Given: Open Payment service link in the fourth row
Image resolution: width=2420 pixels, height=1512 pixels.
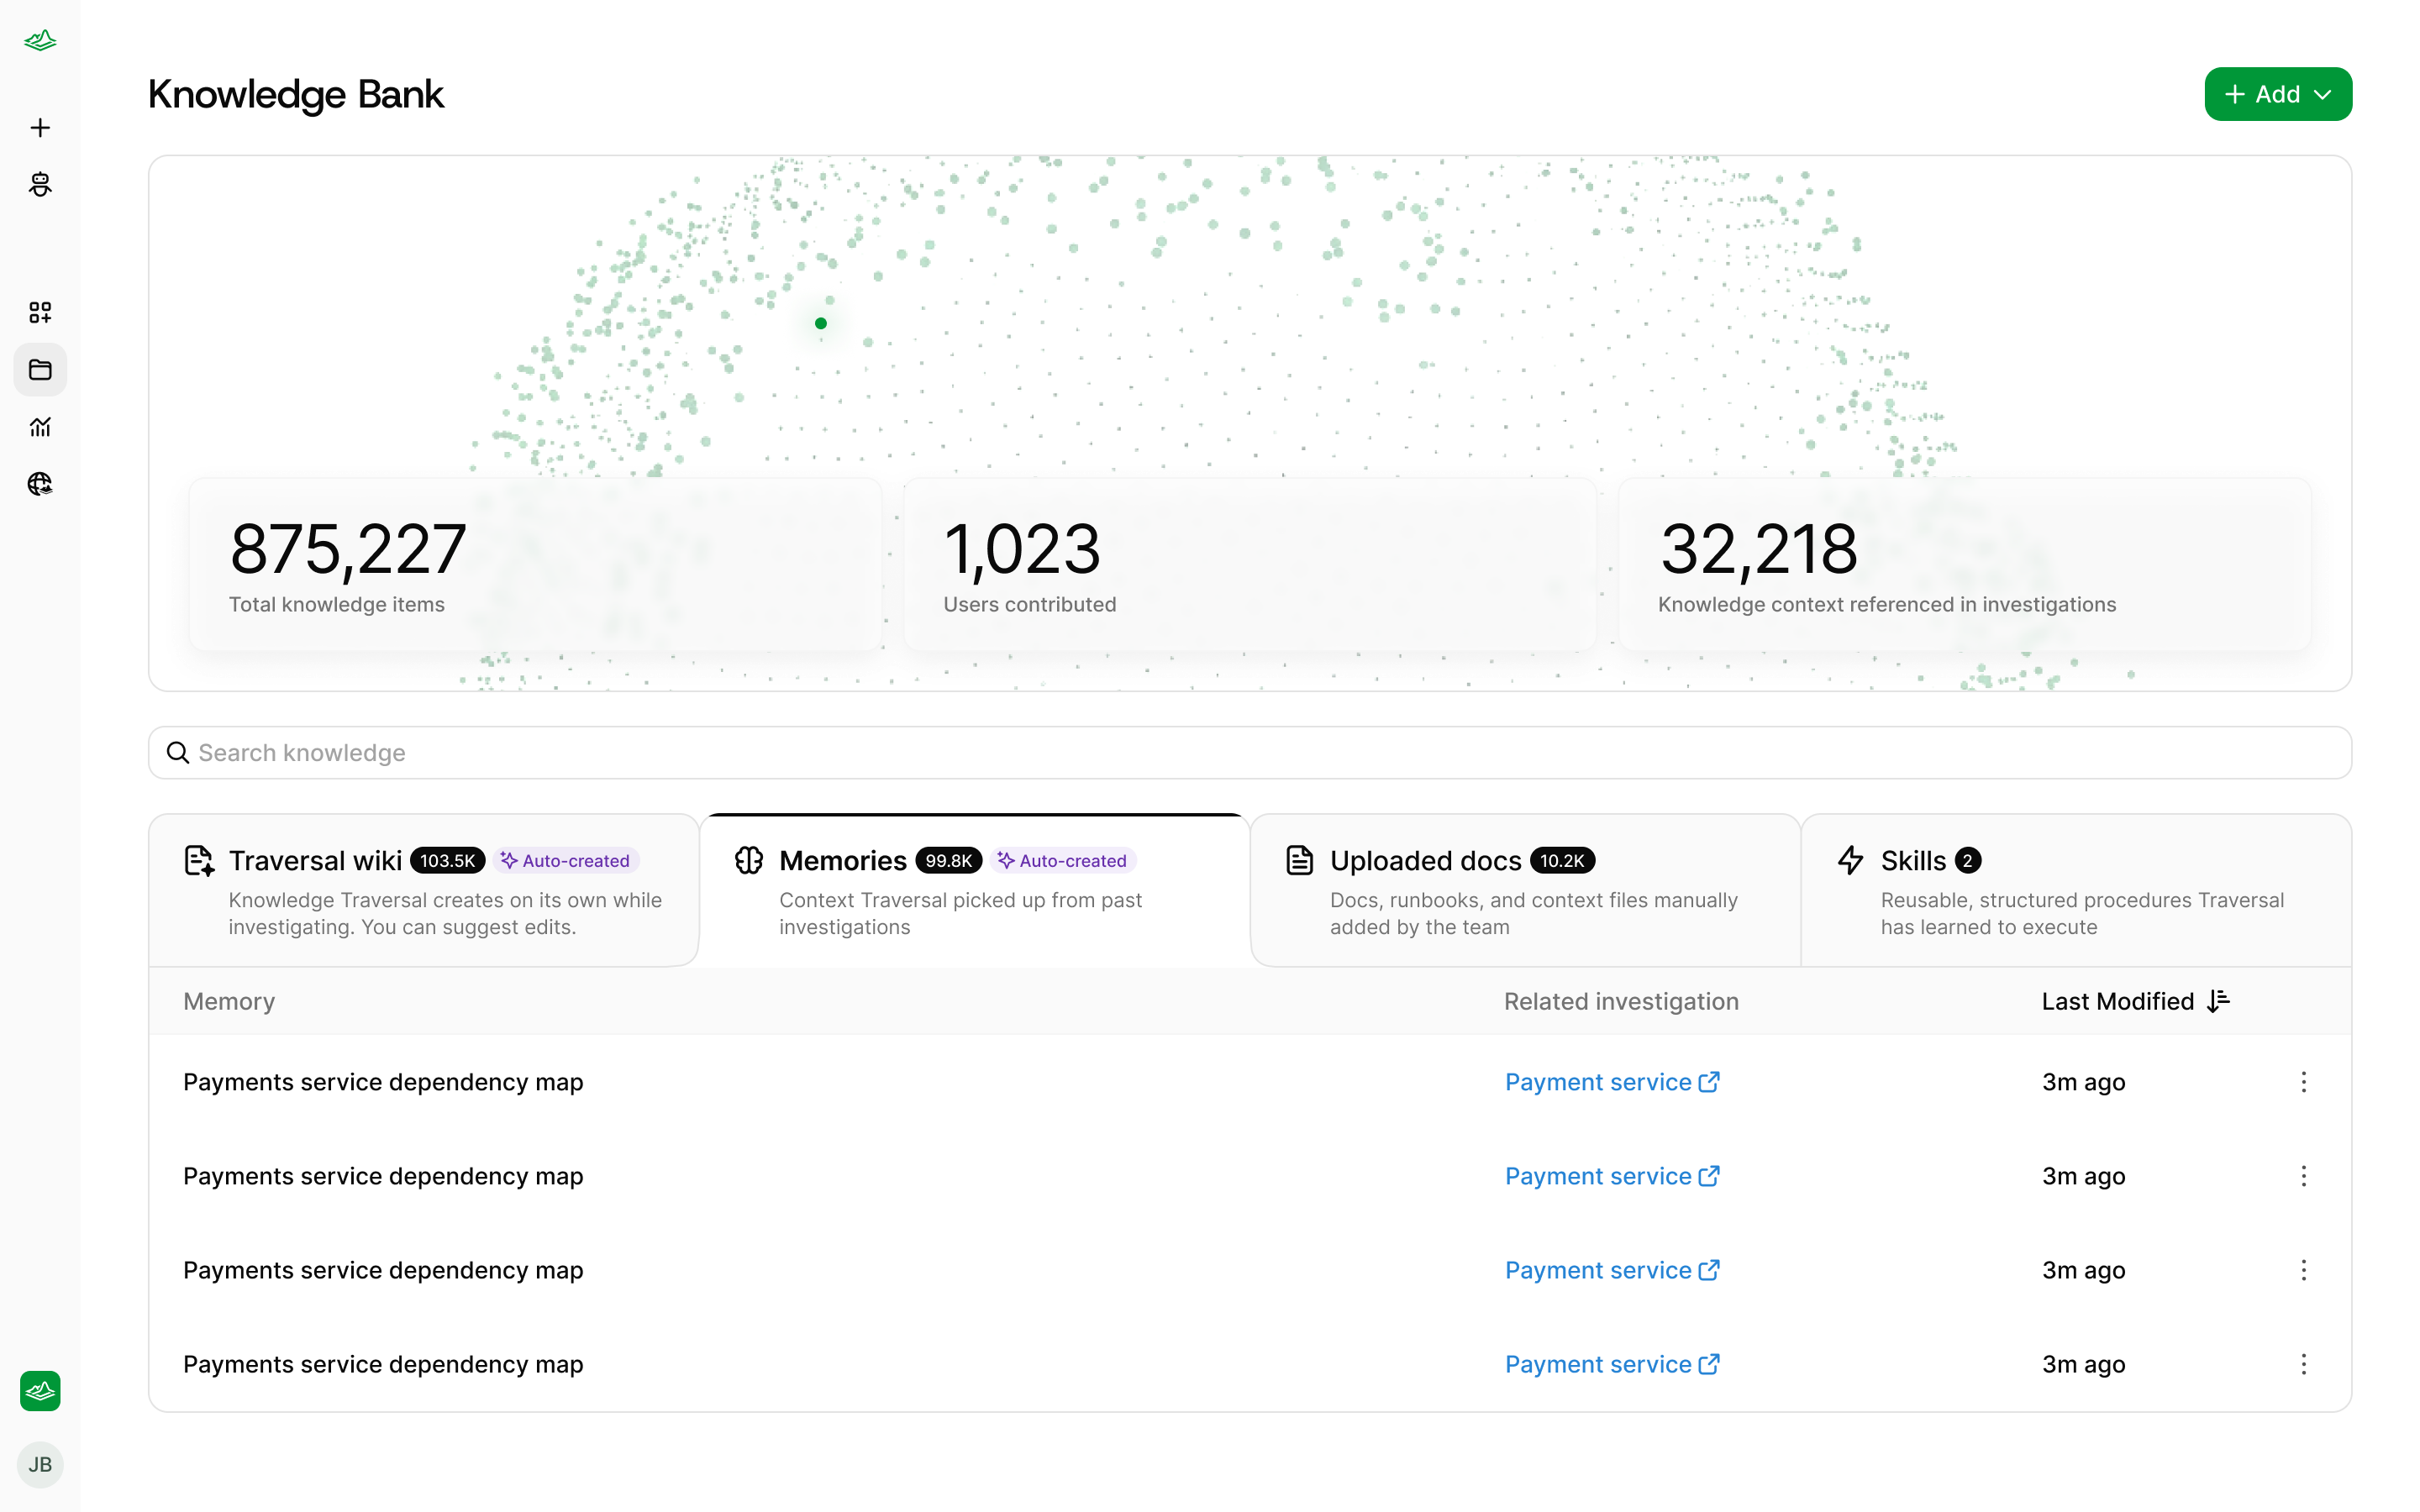Looking at the screenshot, I should [x=1612, y=1364].
